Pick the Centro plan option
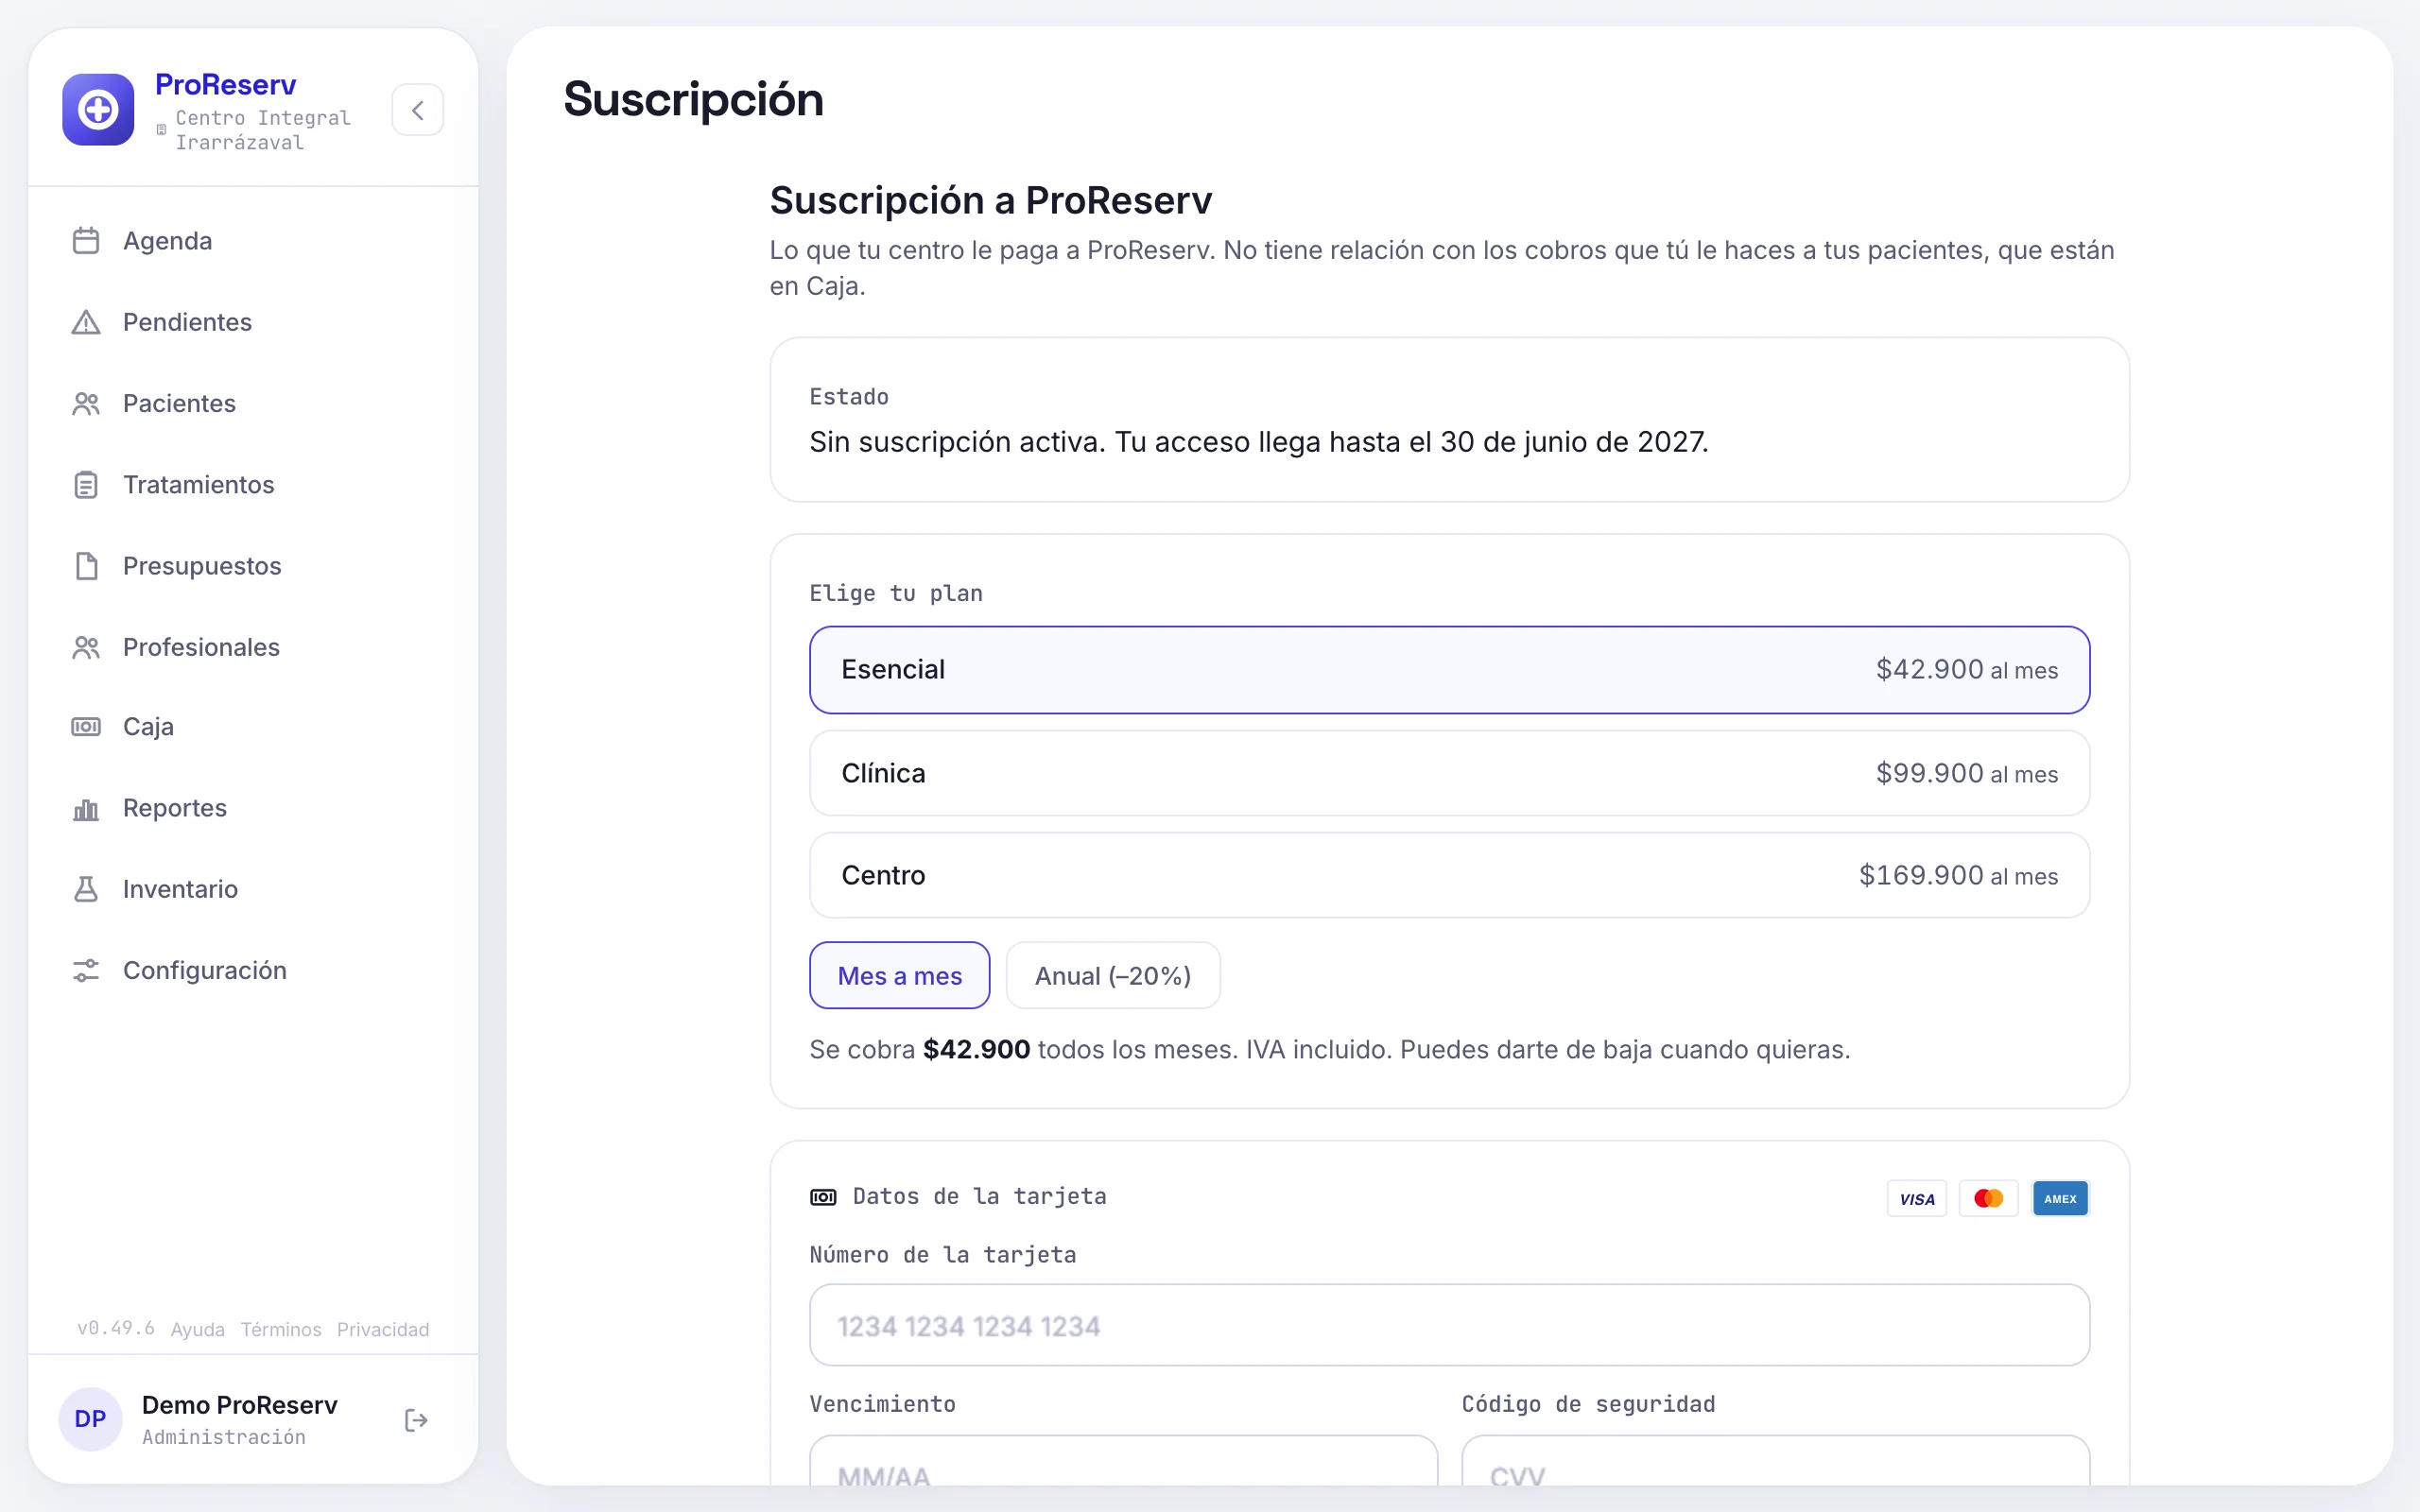 click(x=1449, y=875)
